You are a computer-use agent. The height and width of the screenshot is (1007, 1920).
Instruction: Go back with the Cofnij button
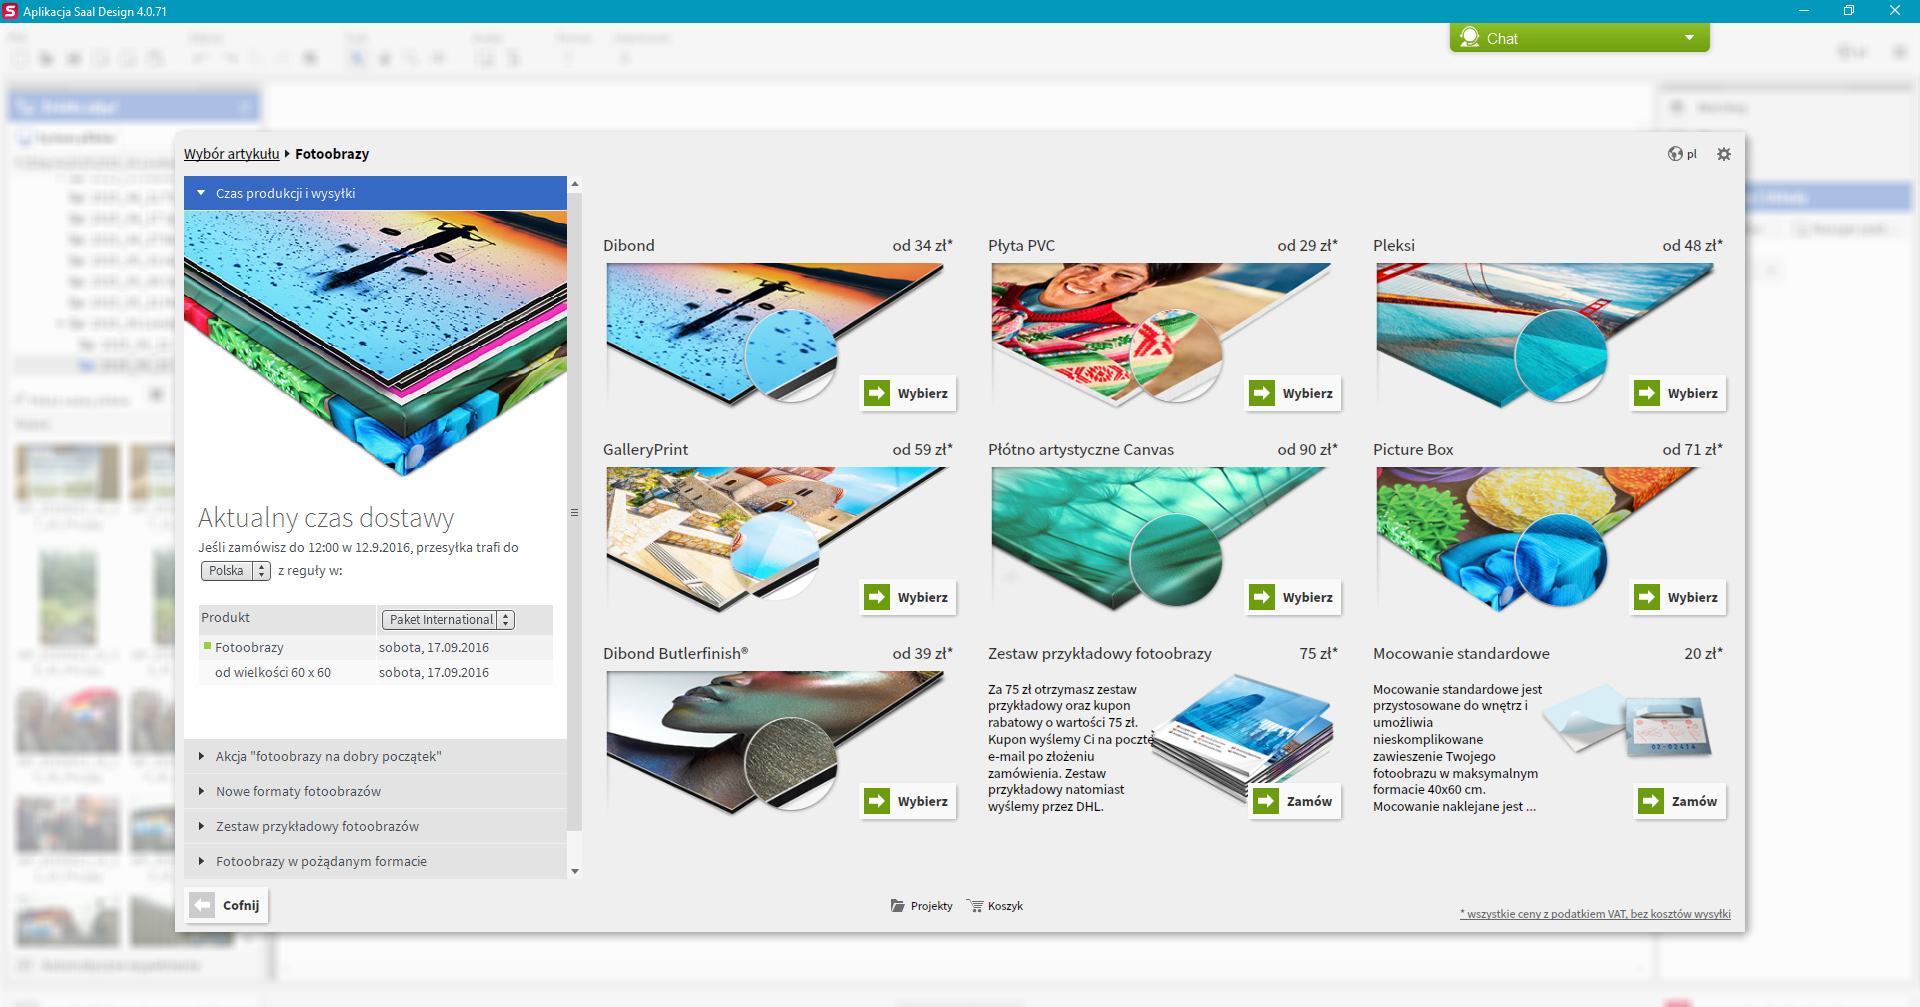(227, 905)
